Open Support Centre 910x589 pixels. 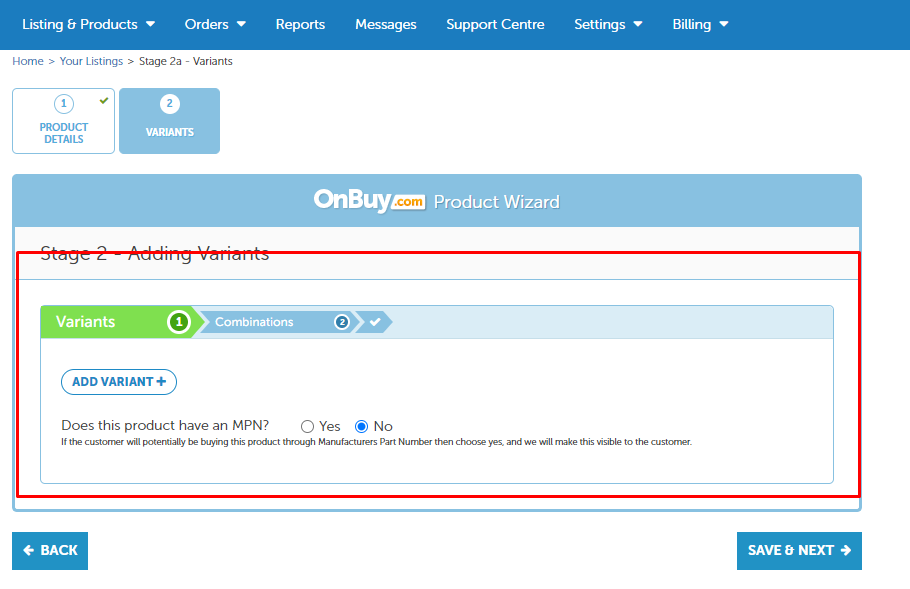coord(495,24)
